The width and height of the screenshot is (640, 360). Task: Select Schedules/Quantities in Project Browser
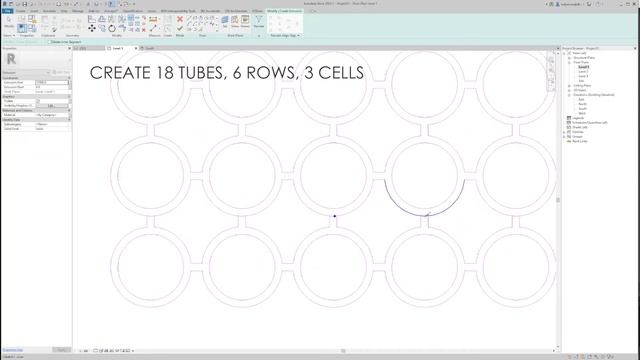[589, 122]
